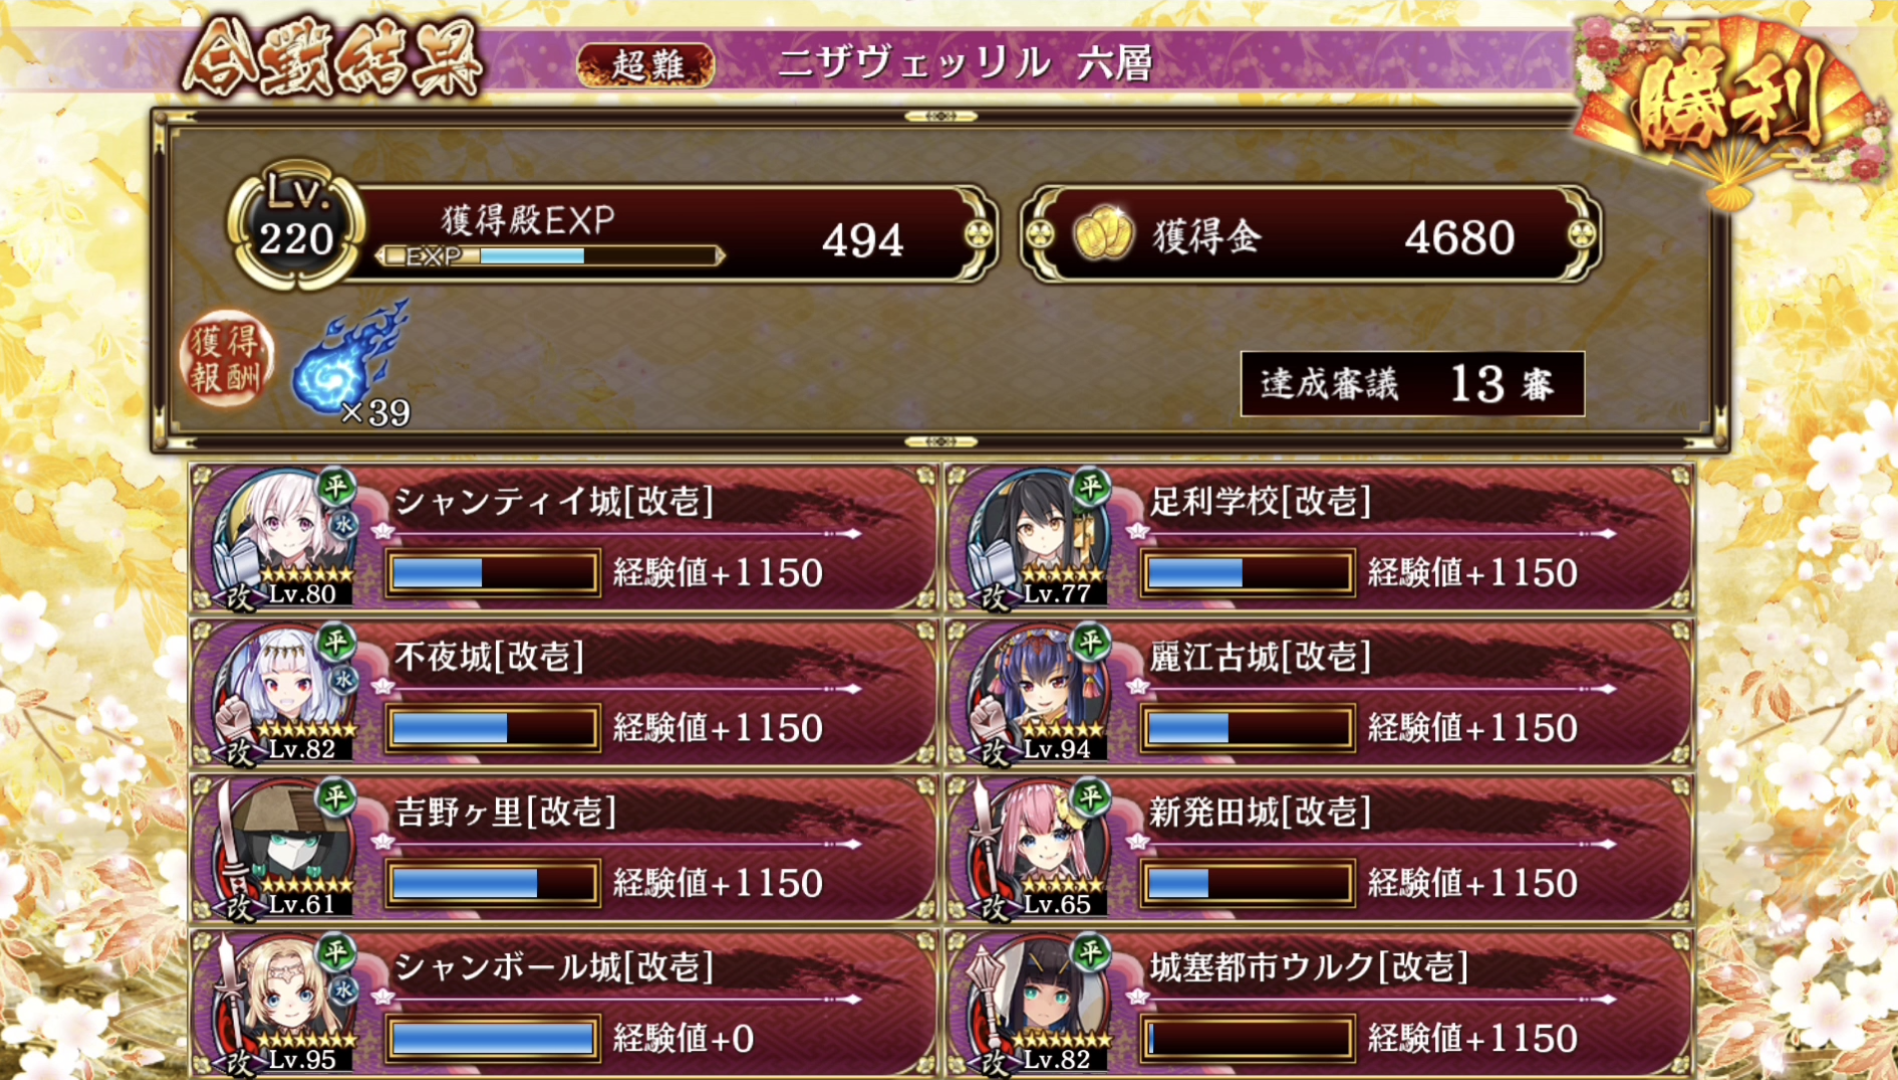
Task: Click the 獲得殿EXP progress bar
Action: [x=549, y=256]
